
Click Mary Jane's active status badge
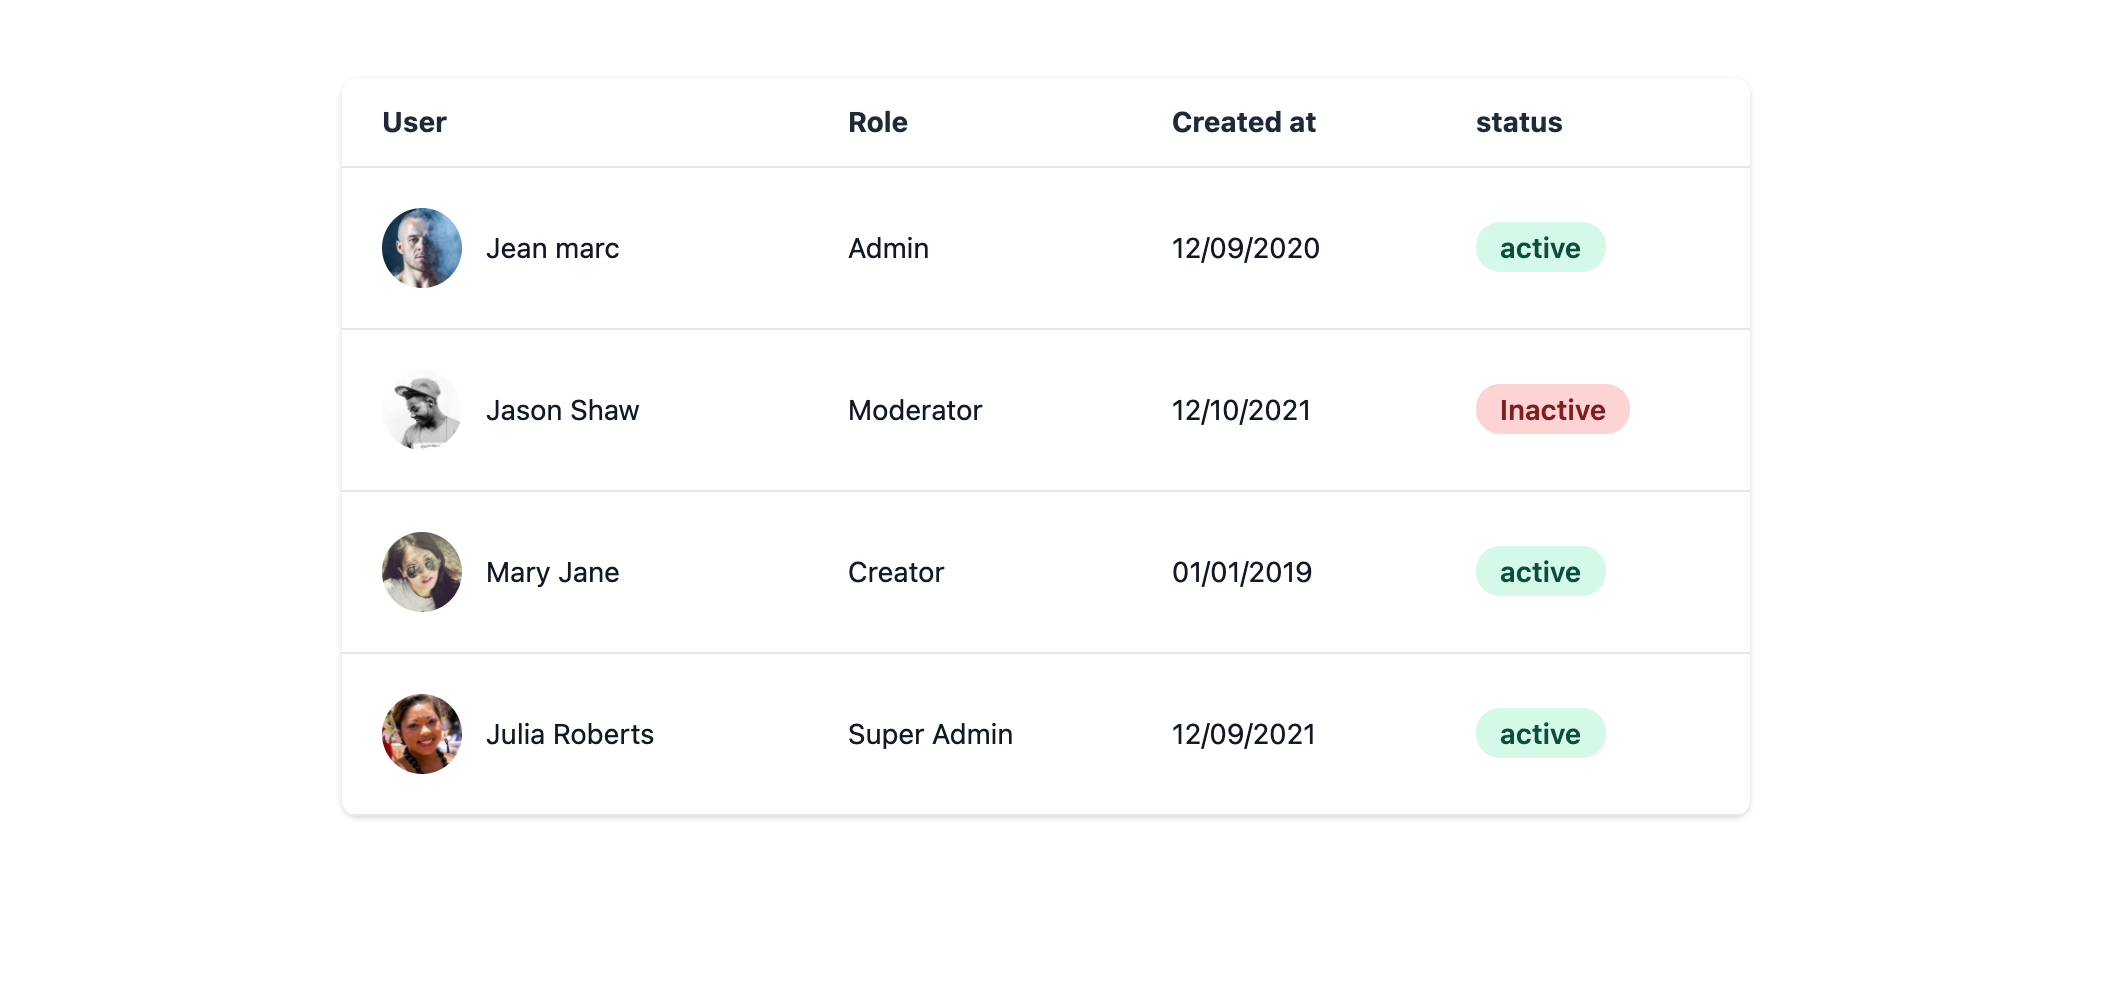coord(1540,572)
